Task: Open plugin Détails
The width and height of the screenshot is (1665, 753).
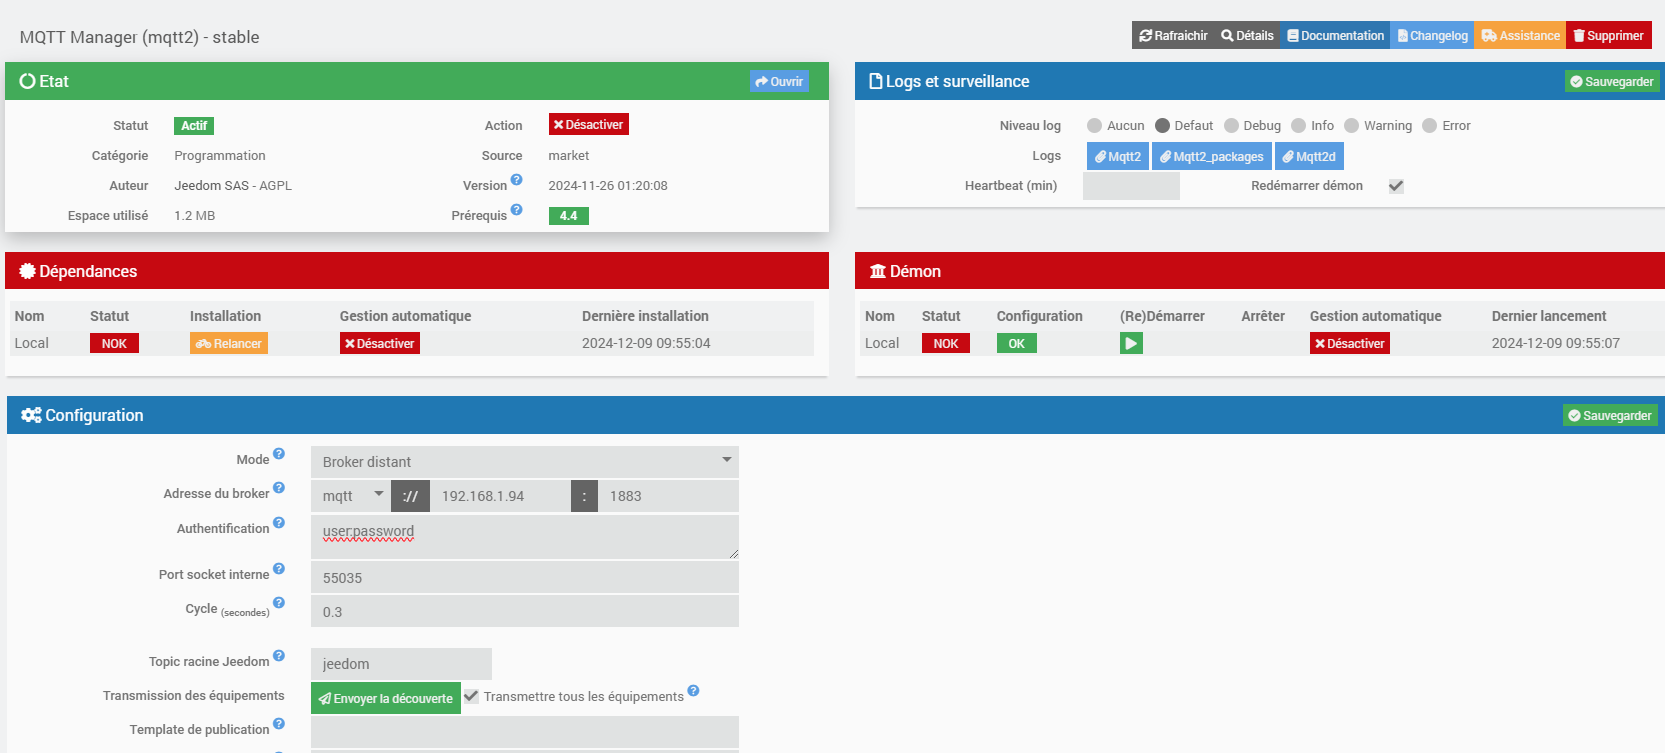Action: (1247, 35)
